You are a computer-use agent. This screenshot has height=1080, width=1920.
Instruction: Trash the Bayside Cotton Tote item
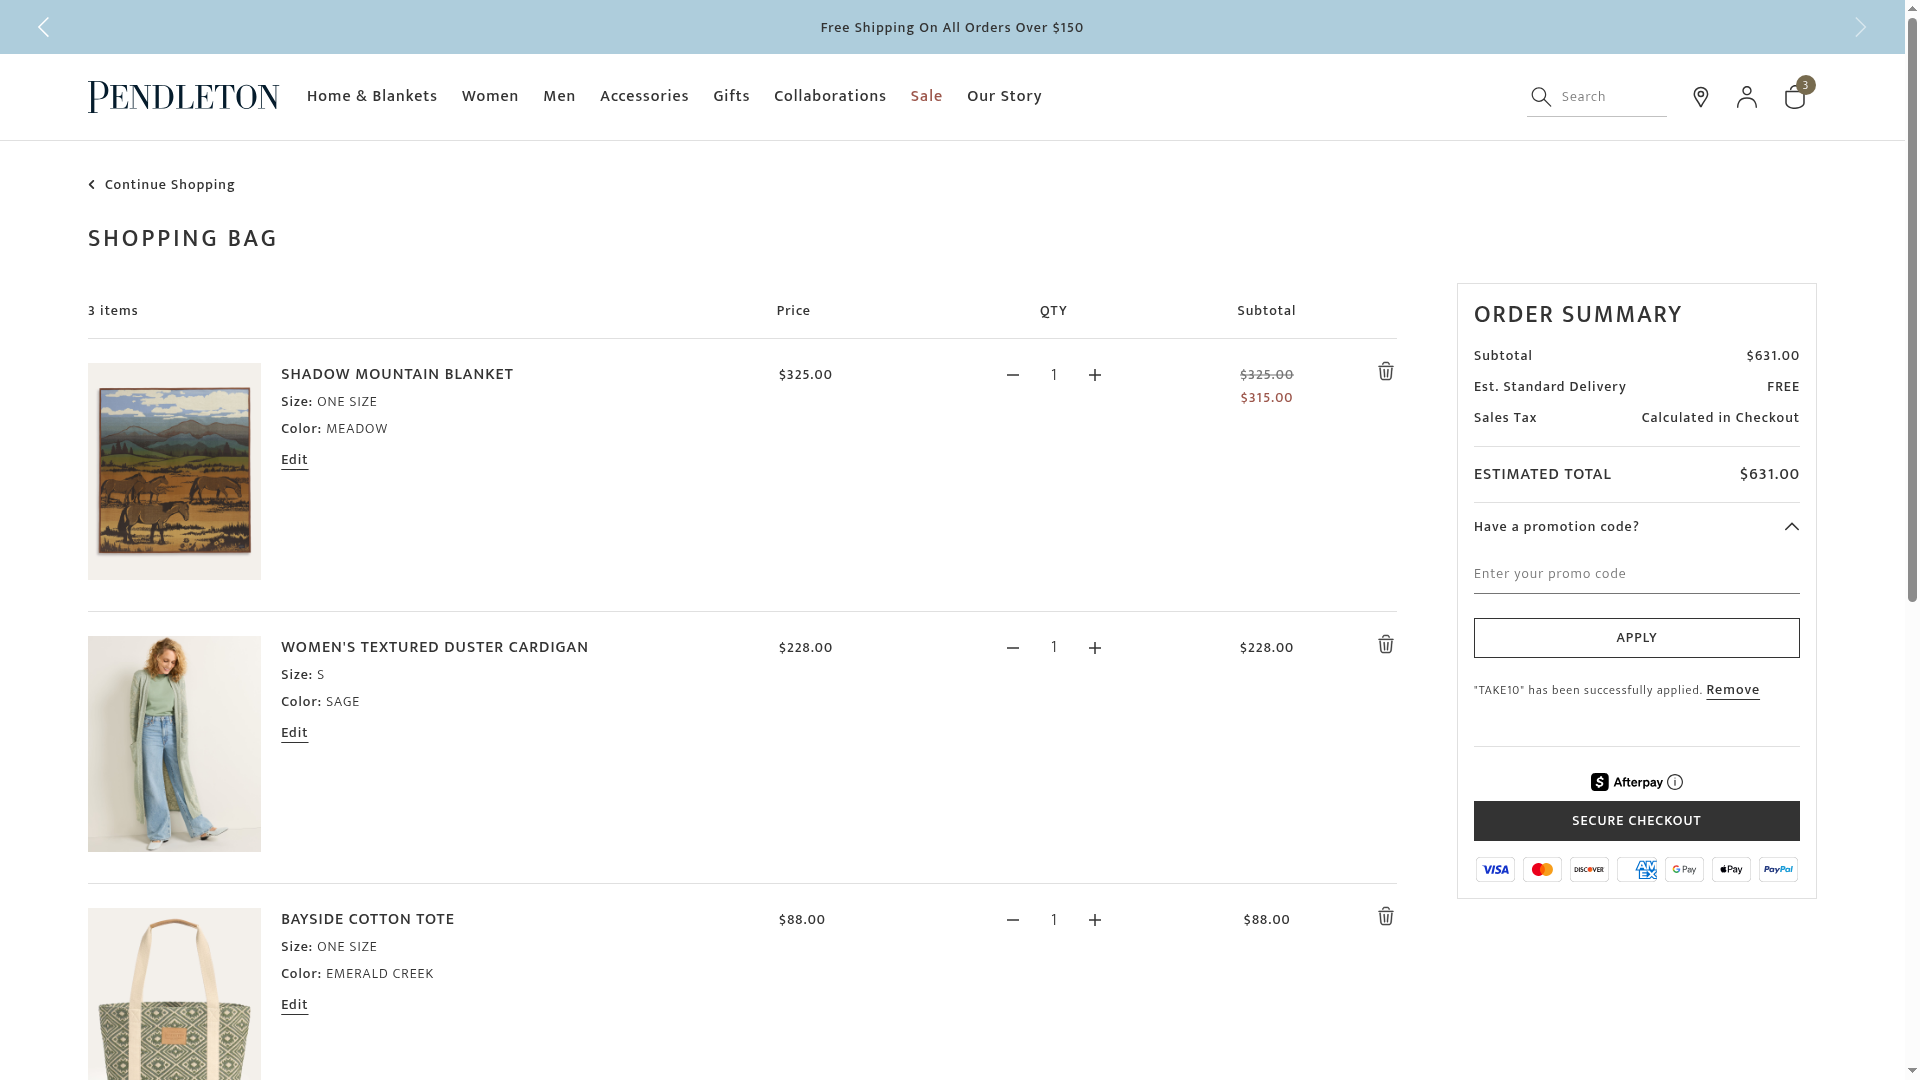[x=1386, y=917]
